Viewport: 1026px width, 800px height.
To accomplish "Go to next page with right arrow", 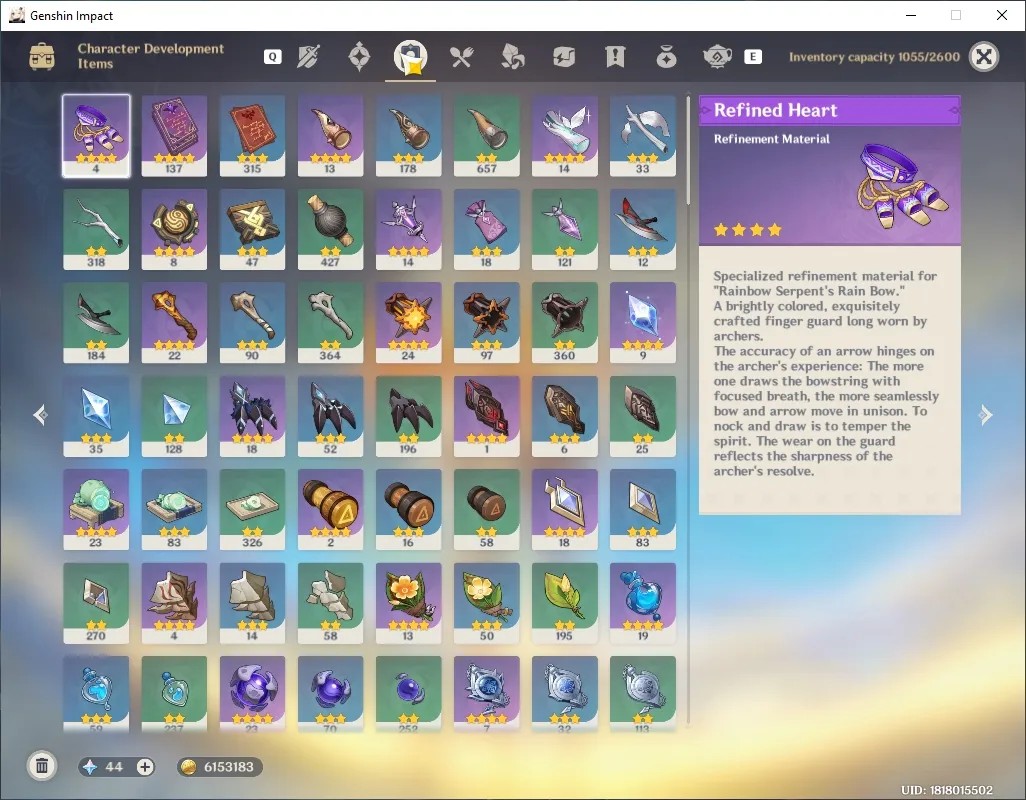I will pos(985,415).
